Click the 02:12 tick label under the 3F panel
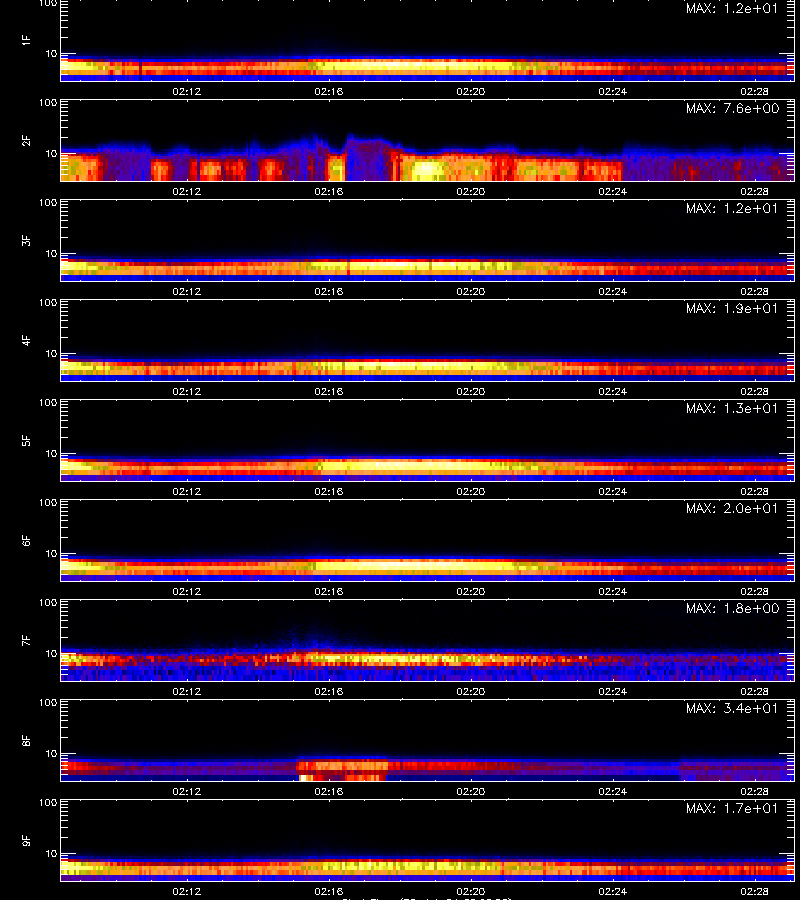This screenshot has height=900, width=800. (187, 291)
